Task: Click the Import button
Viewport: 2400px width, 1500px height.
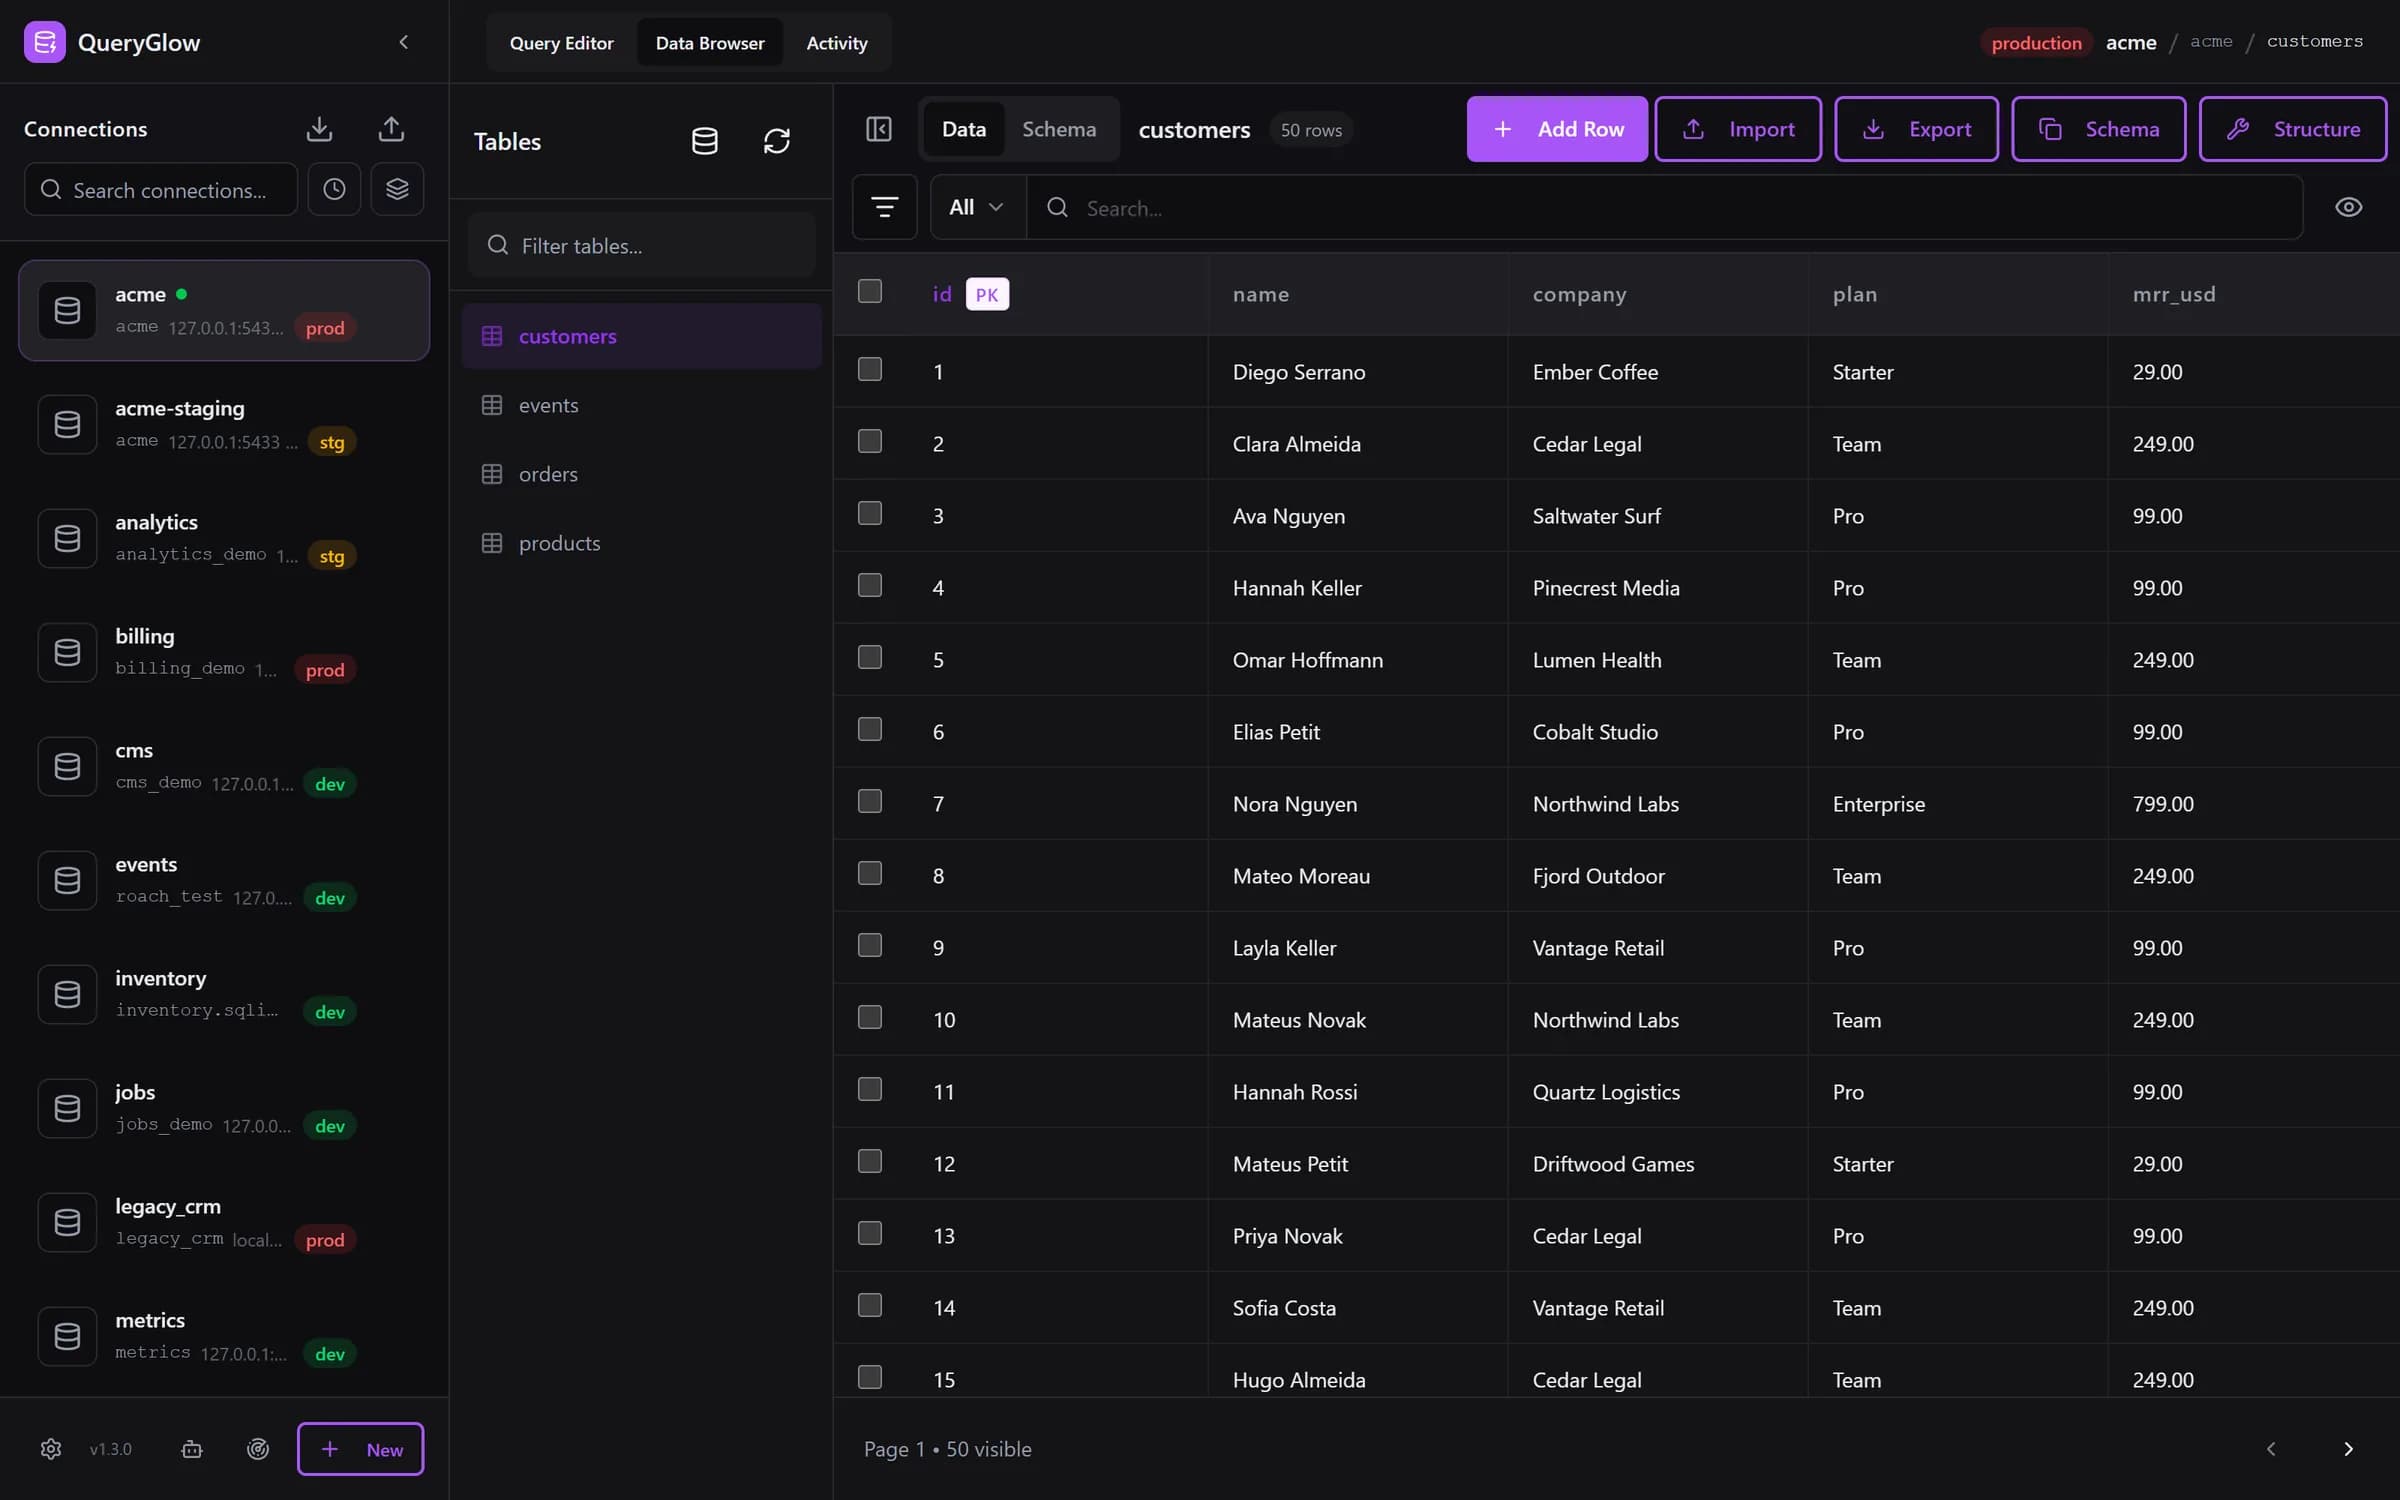Action: coord(1738,129)
